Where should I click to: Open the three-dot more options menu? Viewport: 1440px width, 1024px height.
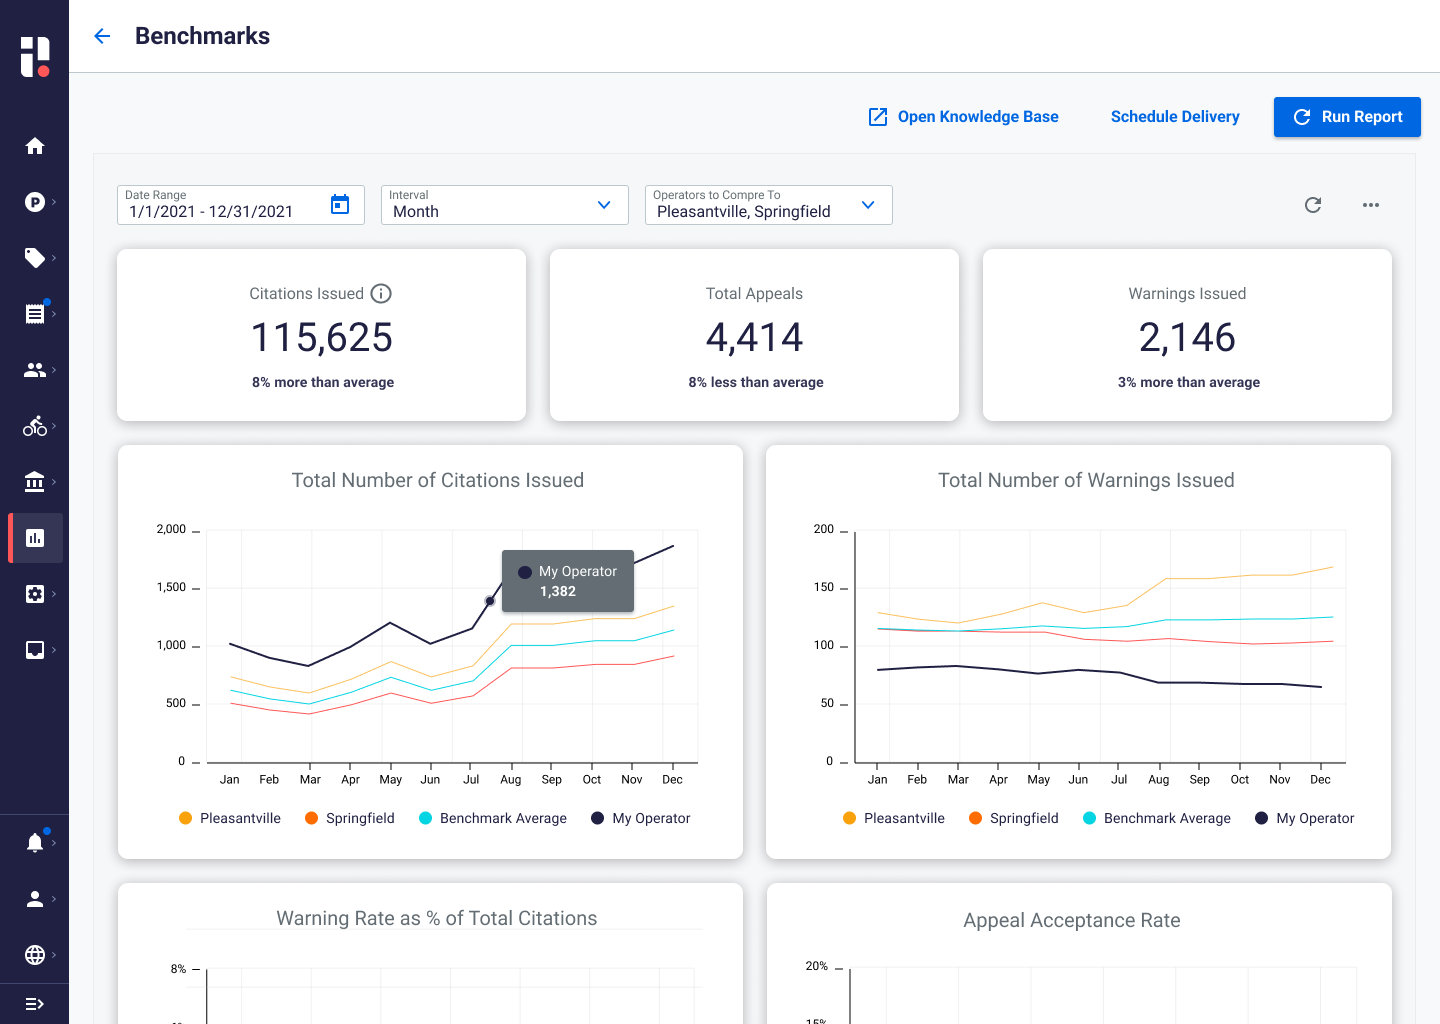click(x=1370, y=205)
